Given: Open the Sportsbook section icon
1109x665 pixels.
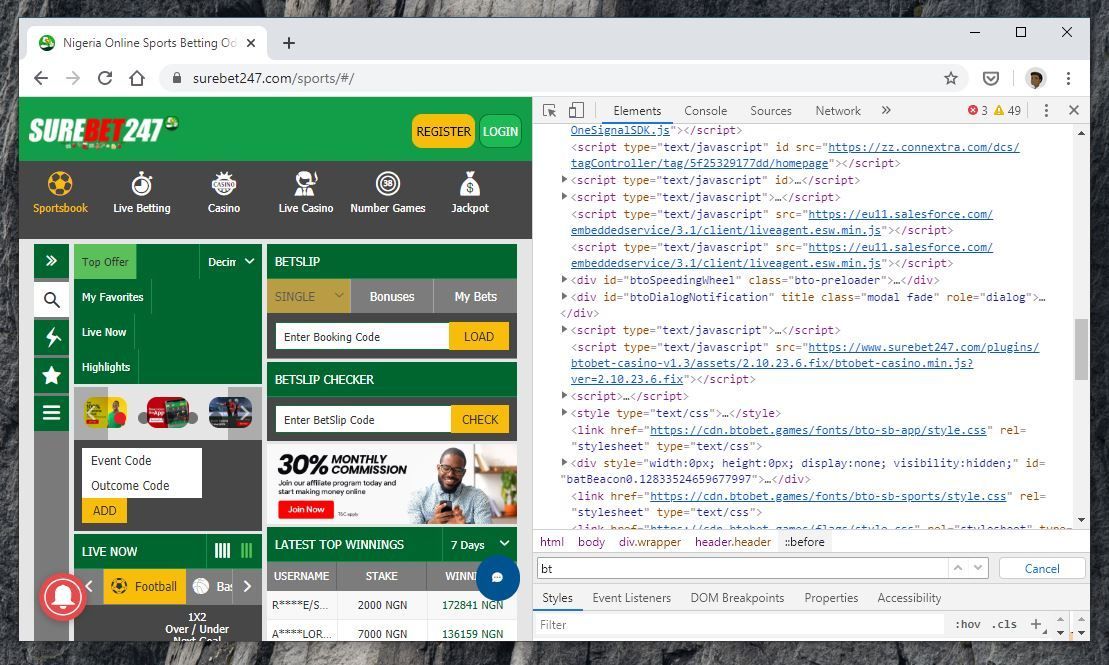Looking at the screenshot, I should pyautogui.click(x=60, y=184).
